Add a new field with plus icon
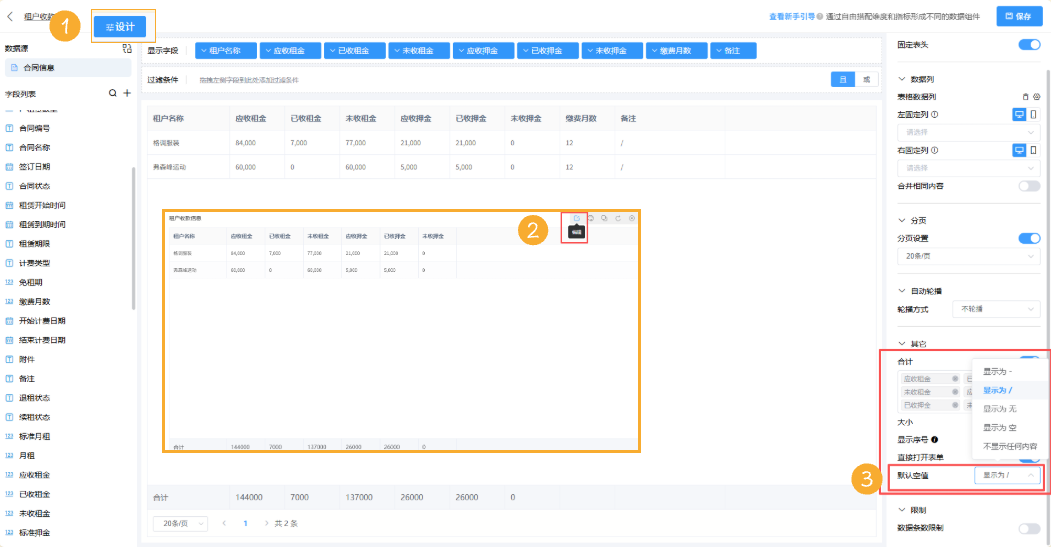 click(127, 93)
